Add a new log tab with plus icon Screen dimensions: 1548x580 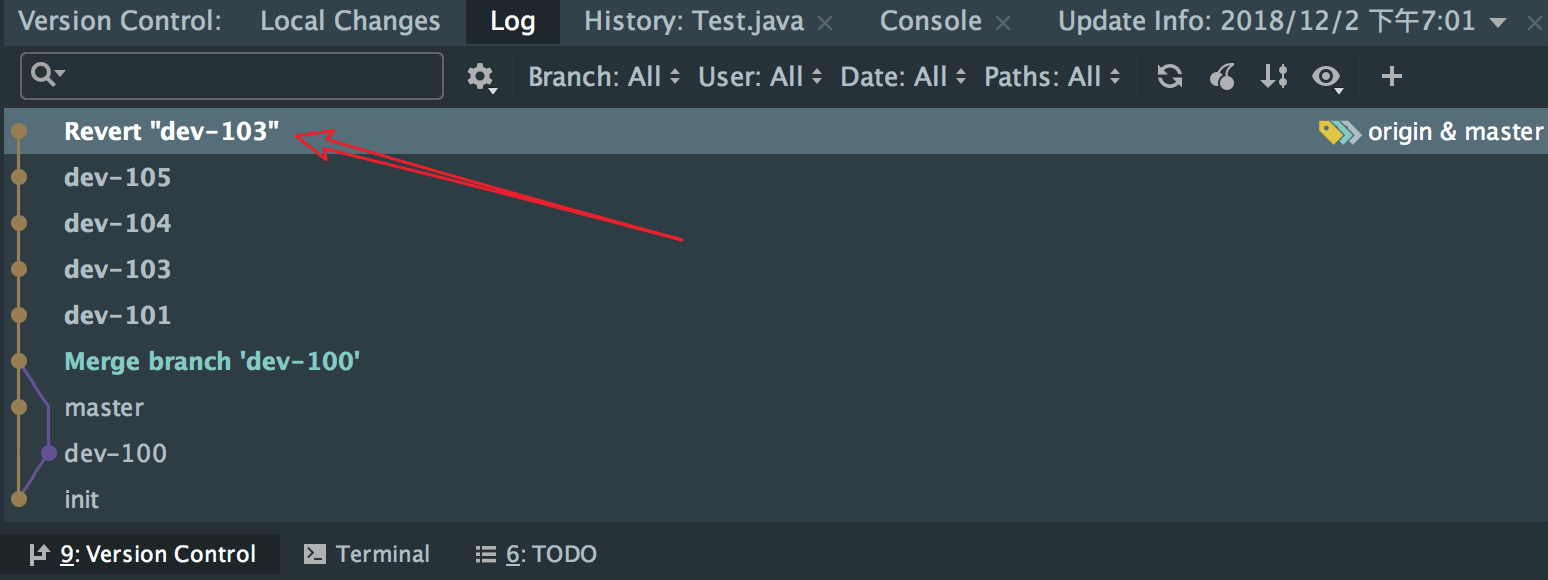(1391, 77)
